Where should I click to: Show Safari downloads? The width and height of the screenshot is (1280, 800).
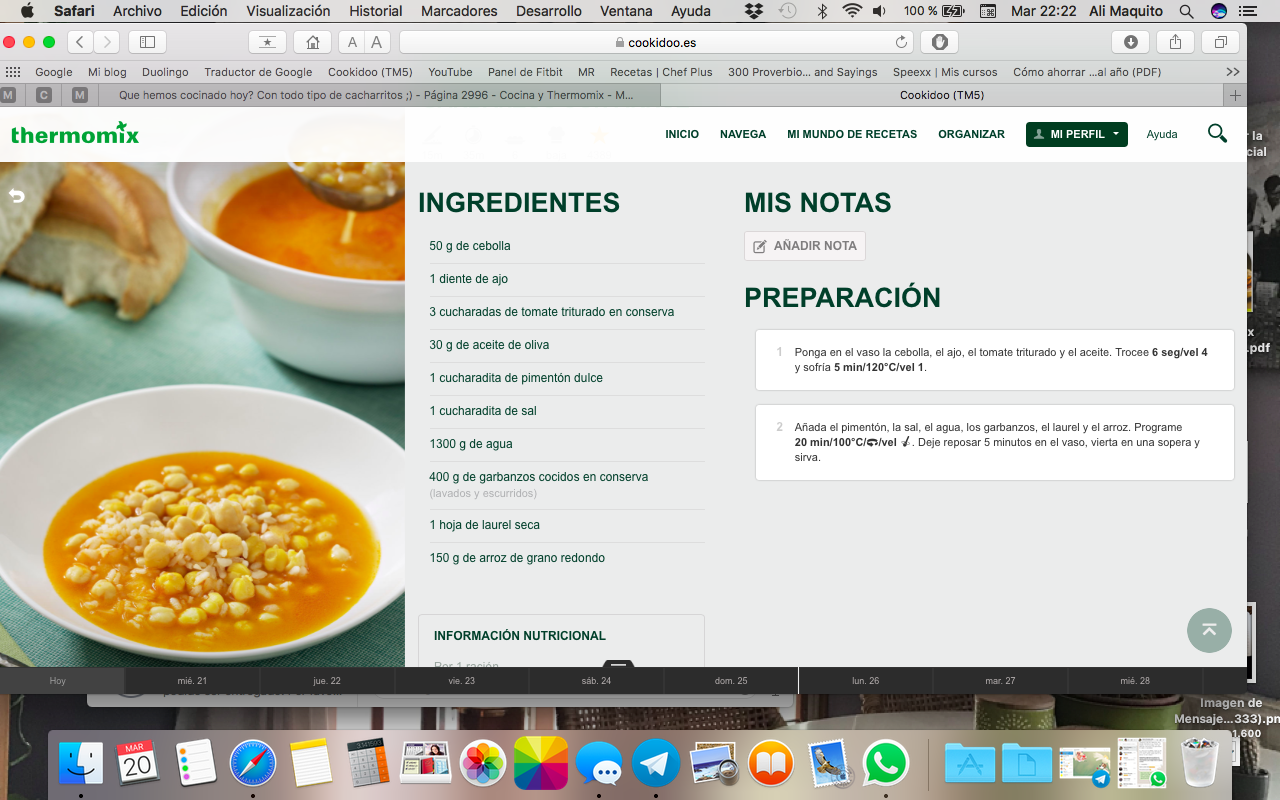pyautogui.click(x=1131, y=42)
